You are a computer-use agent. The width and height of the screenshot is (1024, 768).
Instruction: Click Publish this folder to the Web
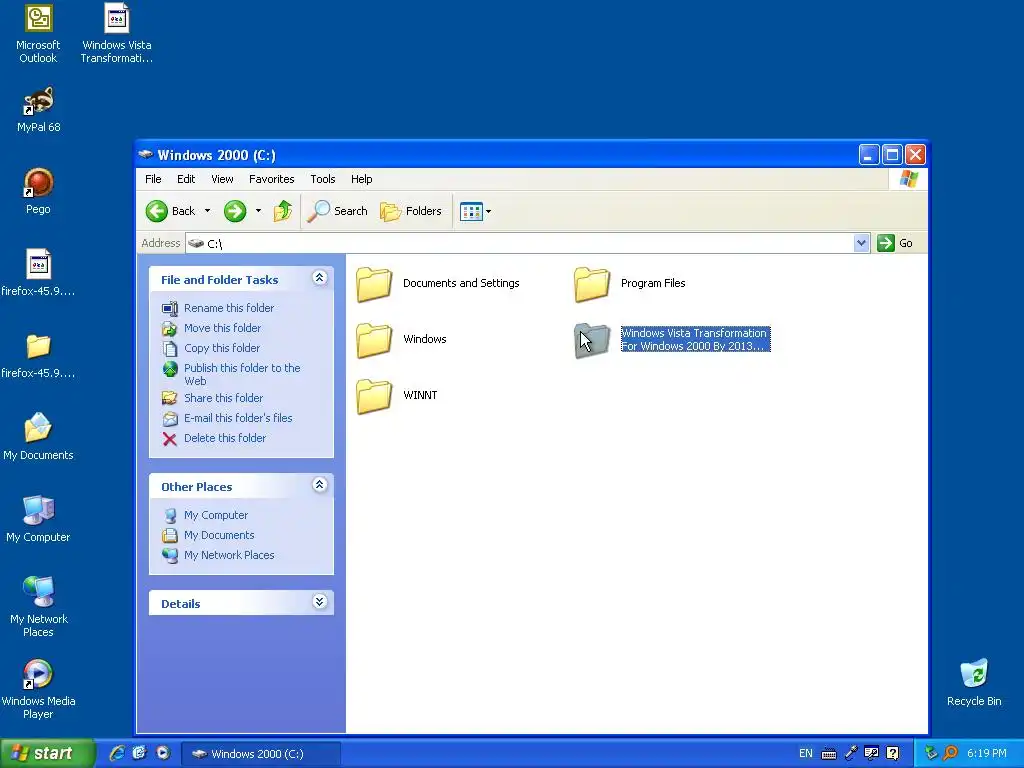pos(242,374)
